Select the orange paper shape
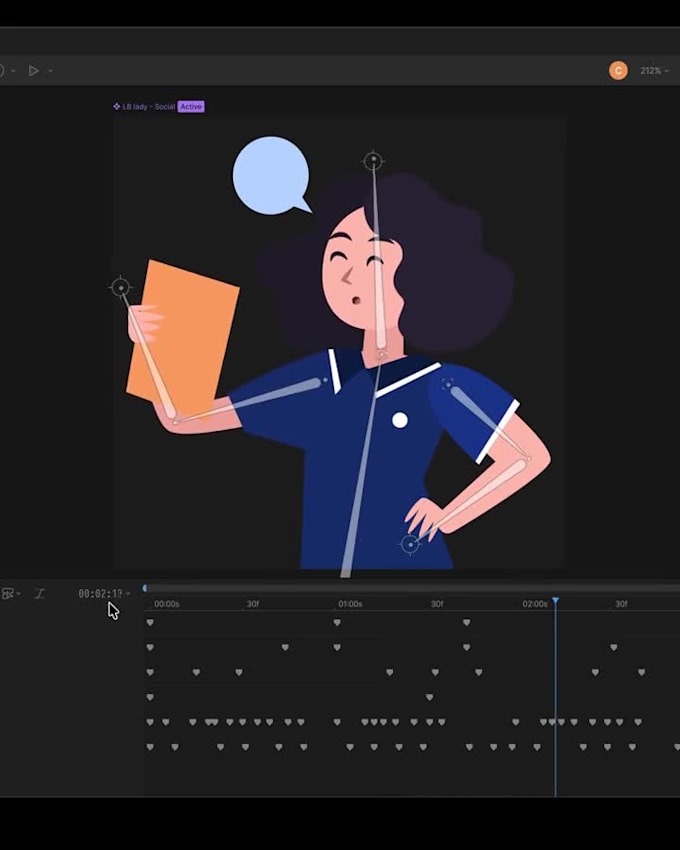The image size is (680, 850). (x=187, y=336)
